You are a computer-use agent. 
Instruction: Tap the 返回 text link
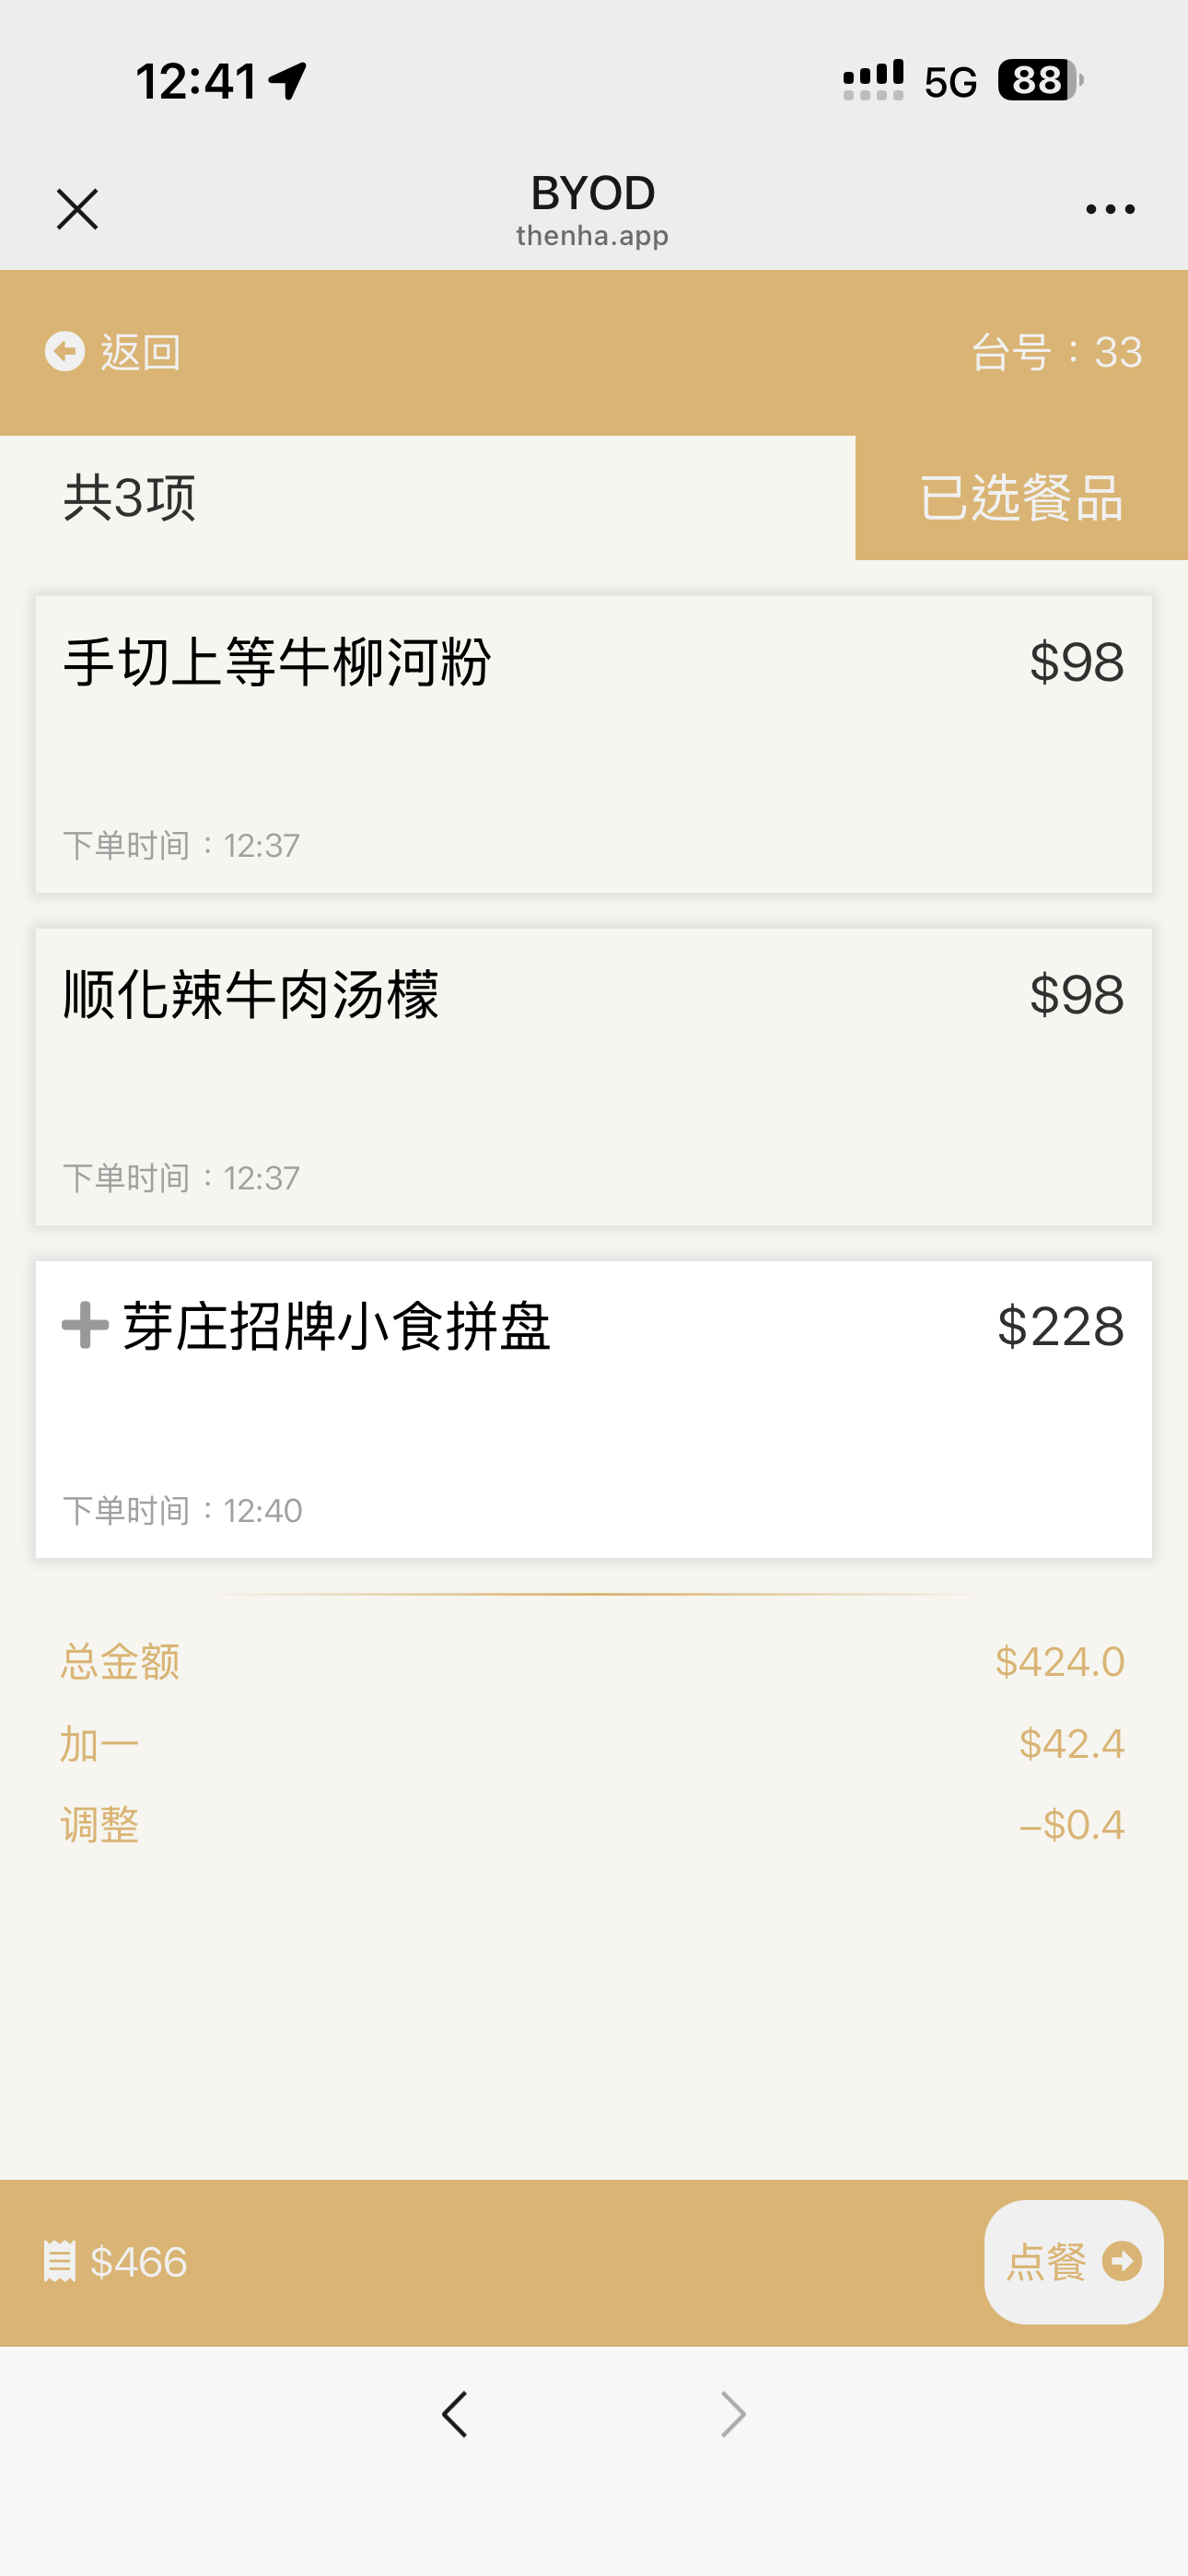[141, 352]
